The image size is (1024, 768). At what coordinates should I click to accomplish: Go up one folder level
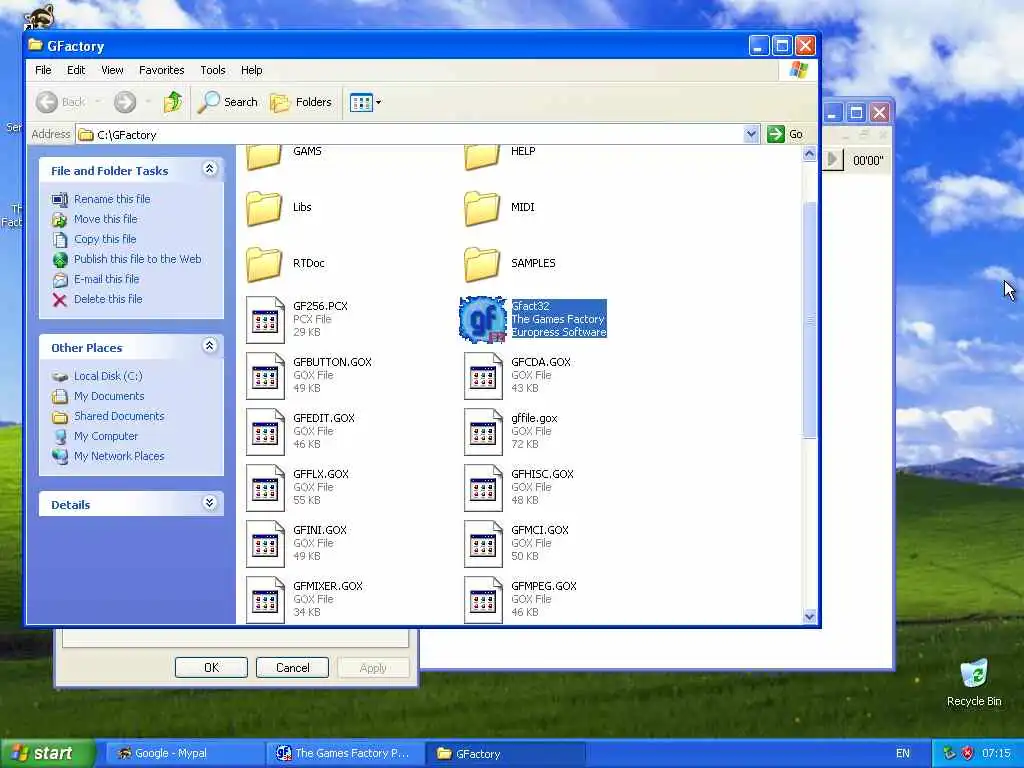pyautogui.click(x=173, y=102)
